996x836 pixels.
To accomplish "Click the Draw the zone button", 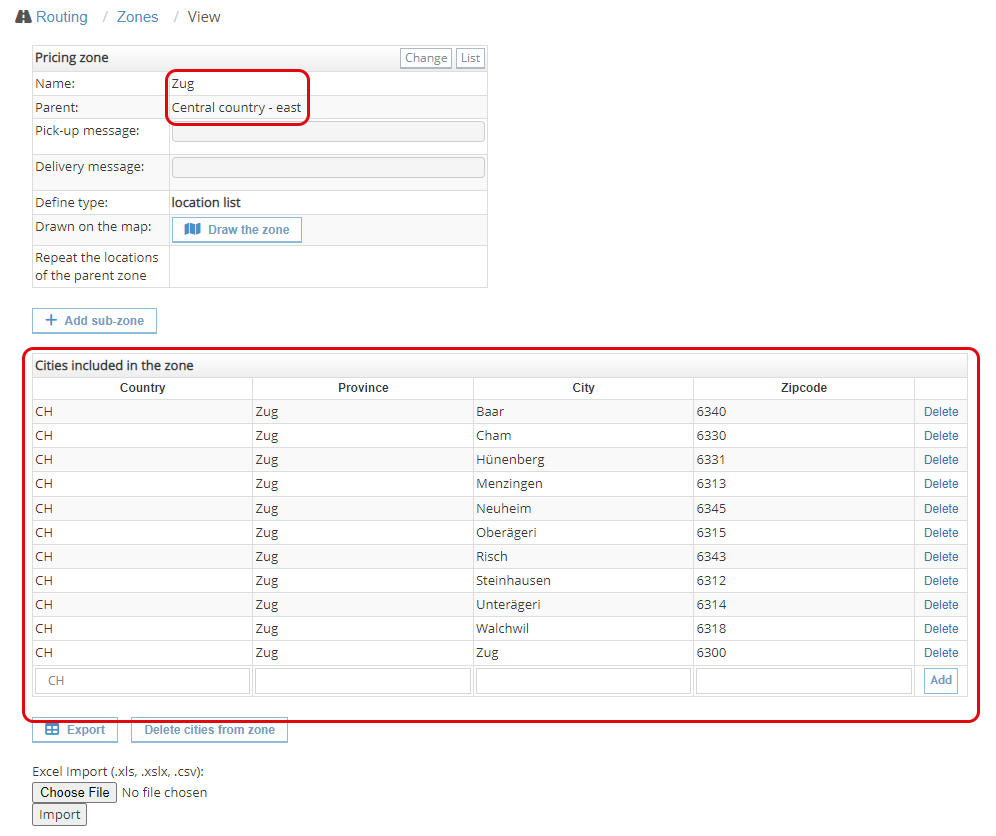I will coord(237,229).
